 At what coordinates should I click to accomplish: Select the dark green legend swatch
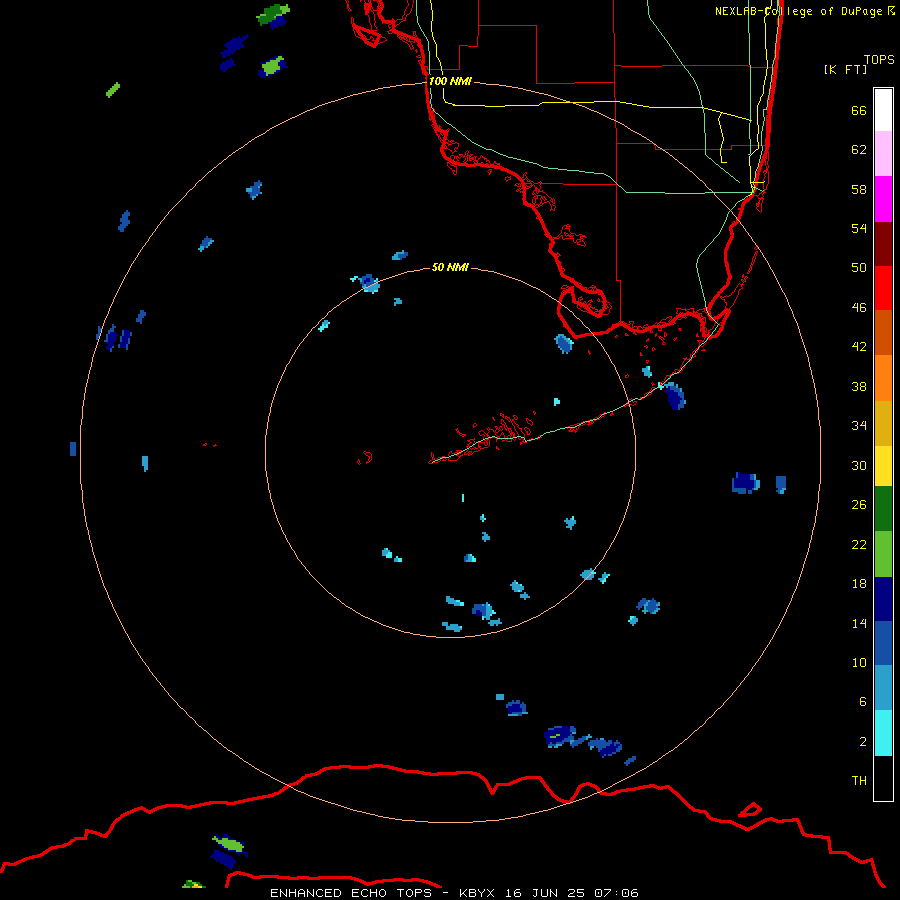883,509
